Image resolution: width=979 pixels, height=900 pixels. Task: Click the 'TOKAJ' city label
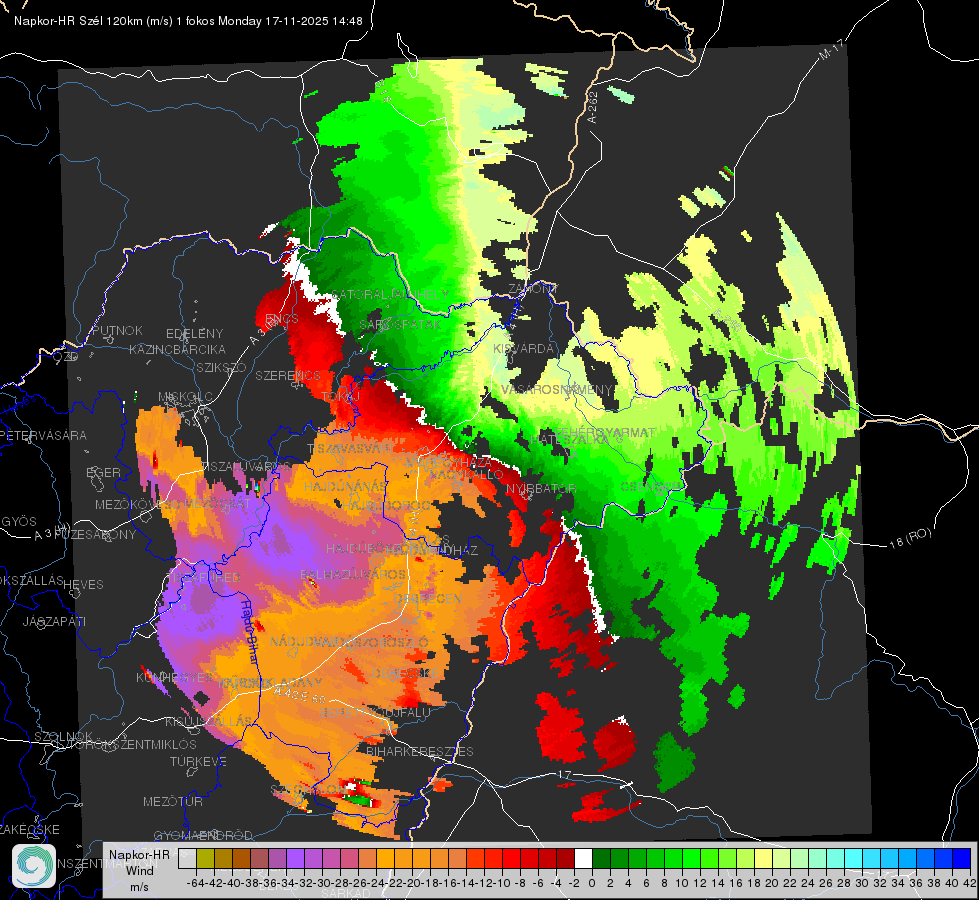(341, 397)
